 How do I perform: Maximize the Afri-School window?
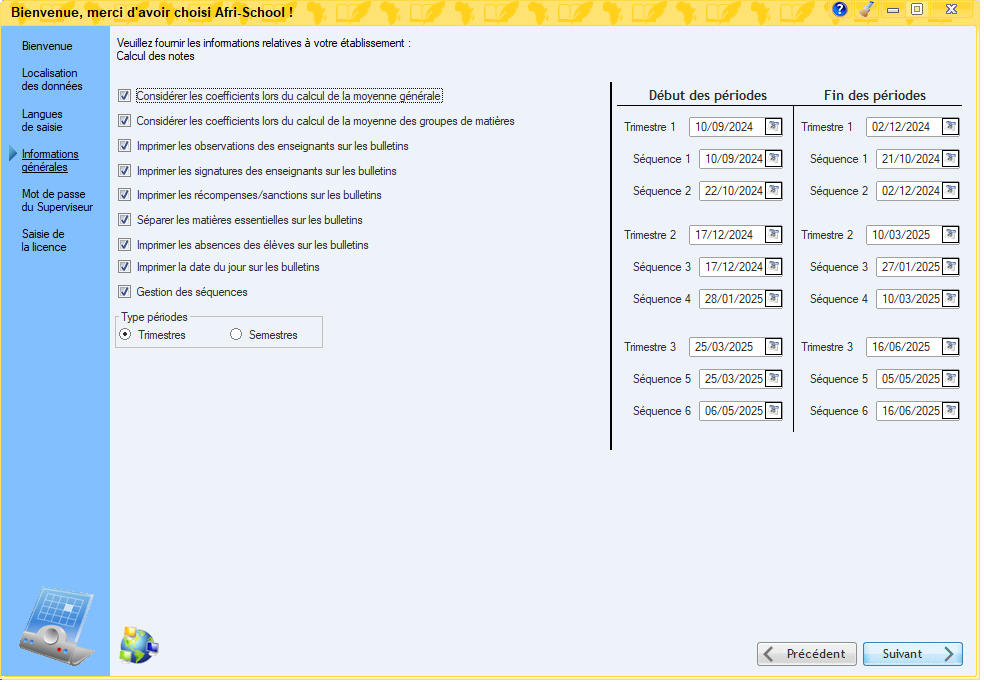tap(919, 9)
